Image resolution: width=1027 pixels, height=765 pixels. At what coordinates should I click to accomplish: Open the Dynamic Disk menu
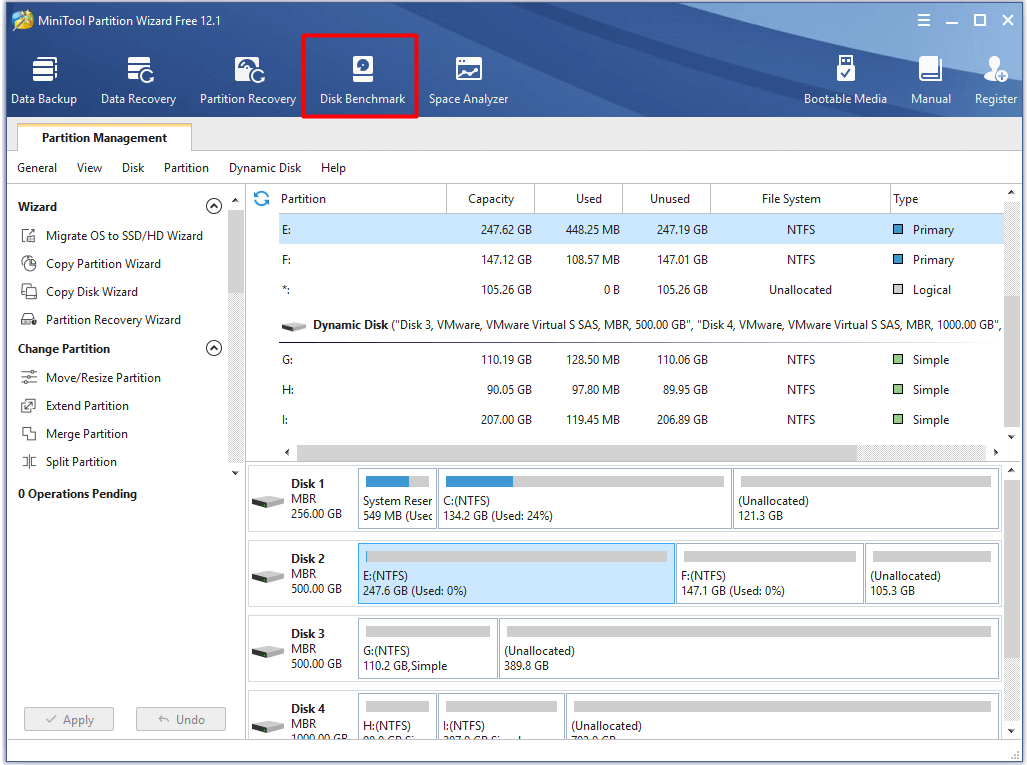coord(265,168)
